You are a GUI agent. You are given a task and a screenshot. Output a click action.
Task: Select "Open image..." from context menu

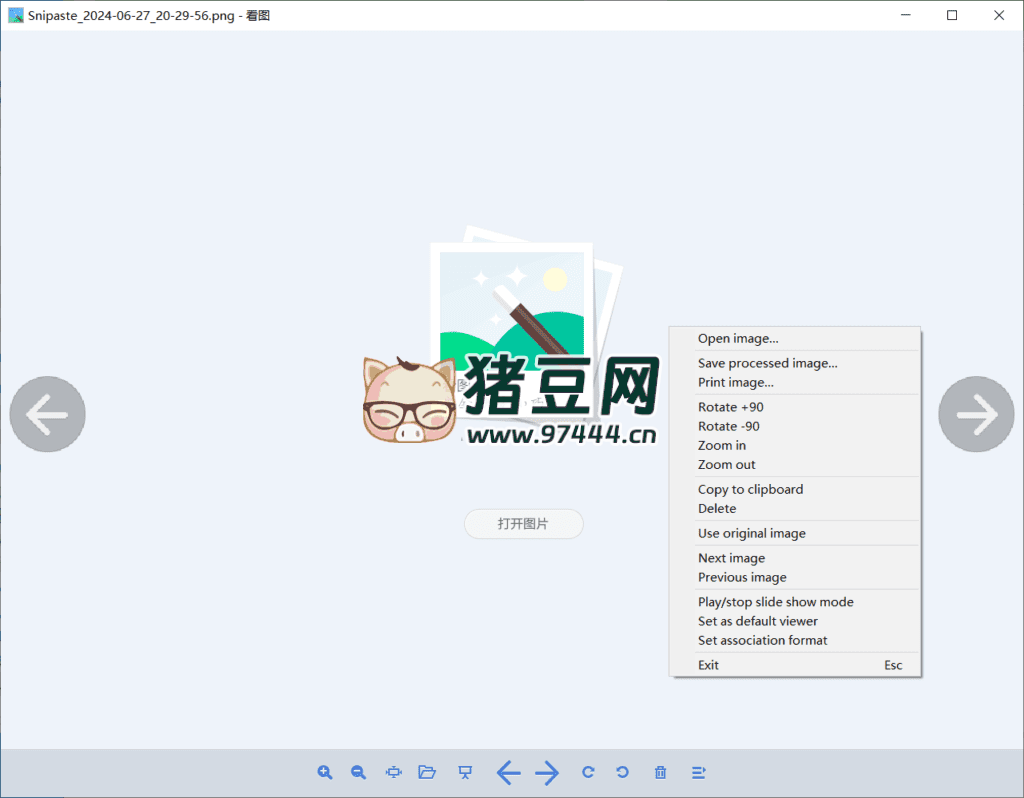pos(738,339)
